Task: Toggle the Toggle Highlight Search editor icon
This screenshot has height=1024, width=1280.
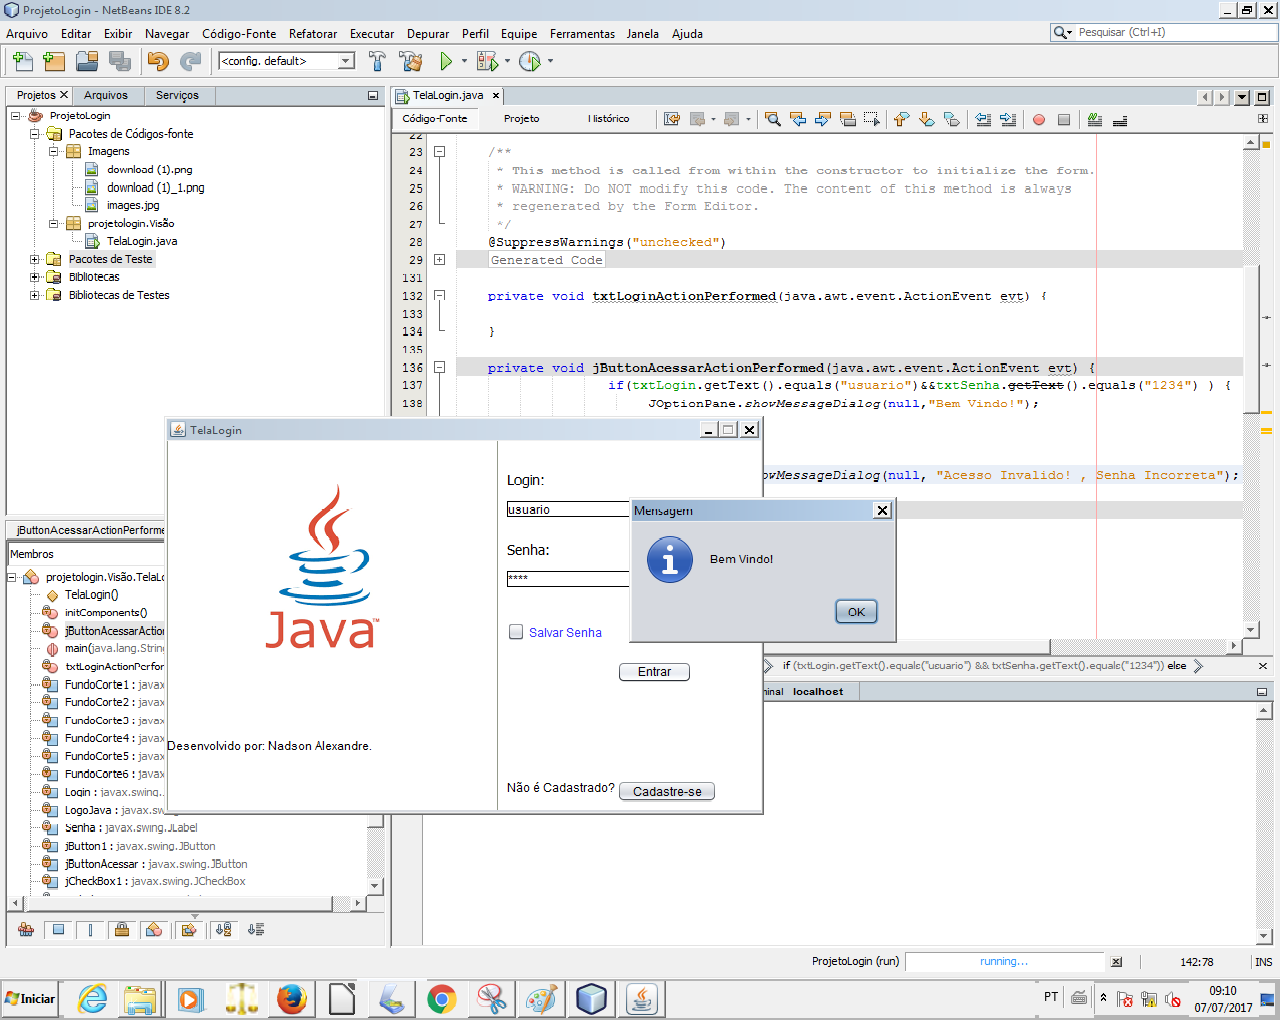Action: pyautogui.click(x=848, y=119)
